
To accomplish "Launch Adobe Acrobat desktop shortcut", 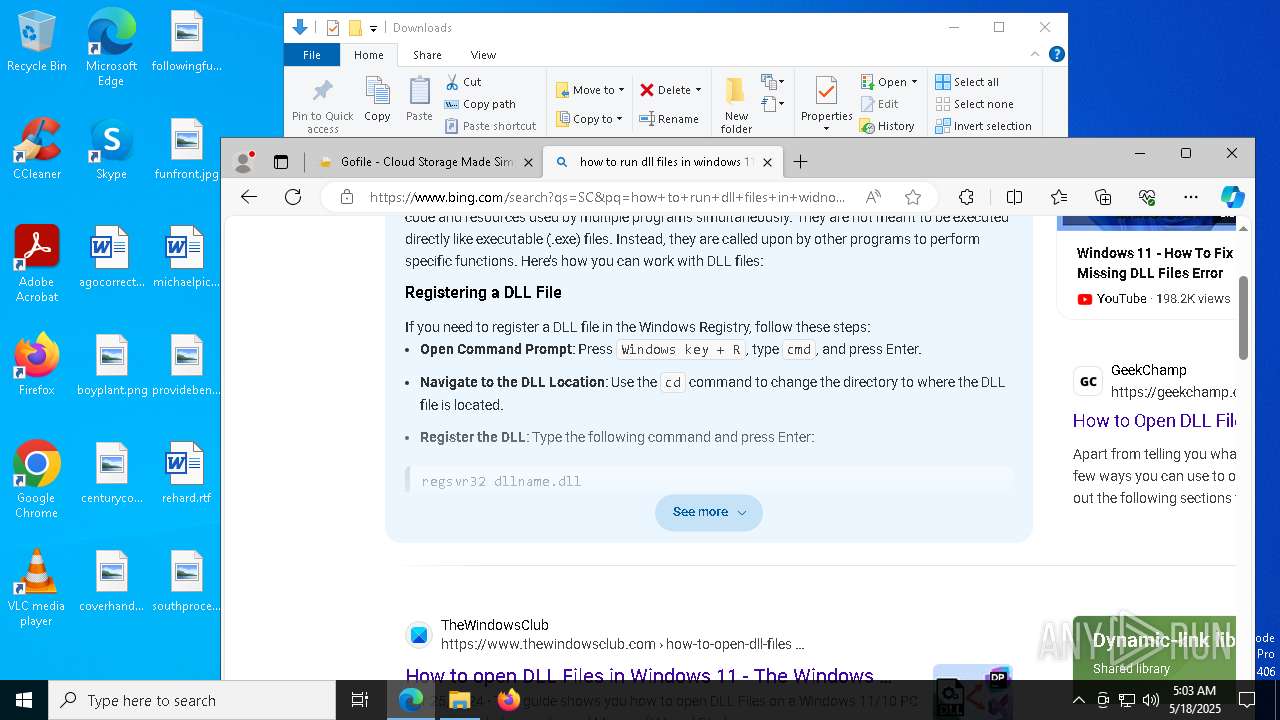I will coord(36,264).
